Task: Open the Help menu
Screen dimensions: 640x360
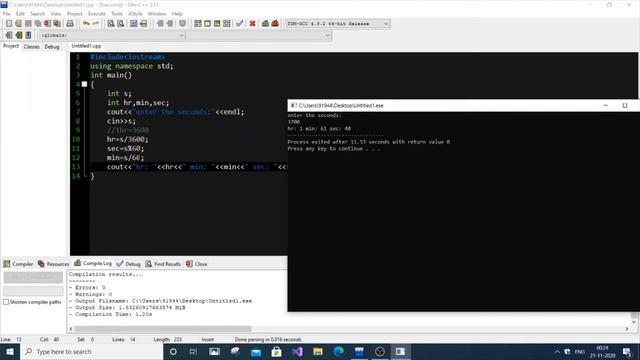Action: tap(177, 13)
